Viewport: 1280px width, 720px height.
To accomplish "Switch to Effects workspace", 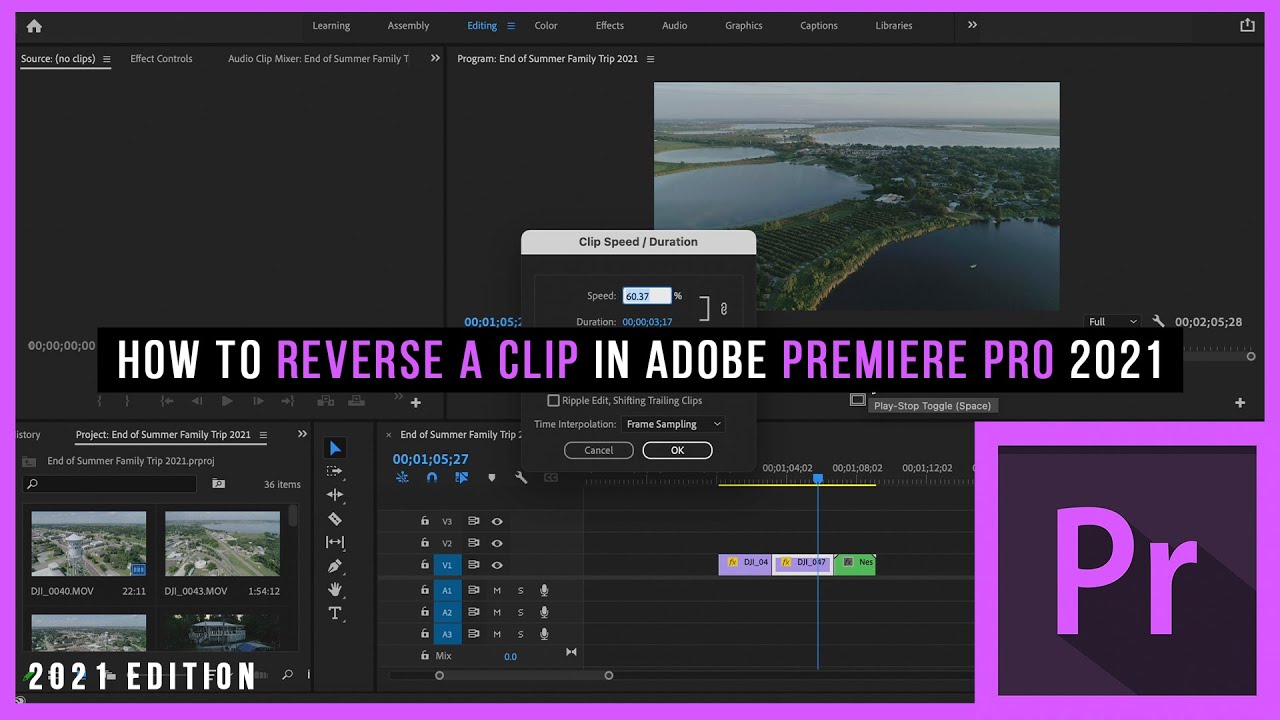I will (610, 26).
